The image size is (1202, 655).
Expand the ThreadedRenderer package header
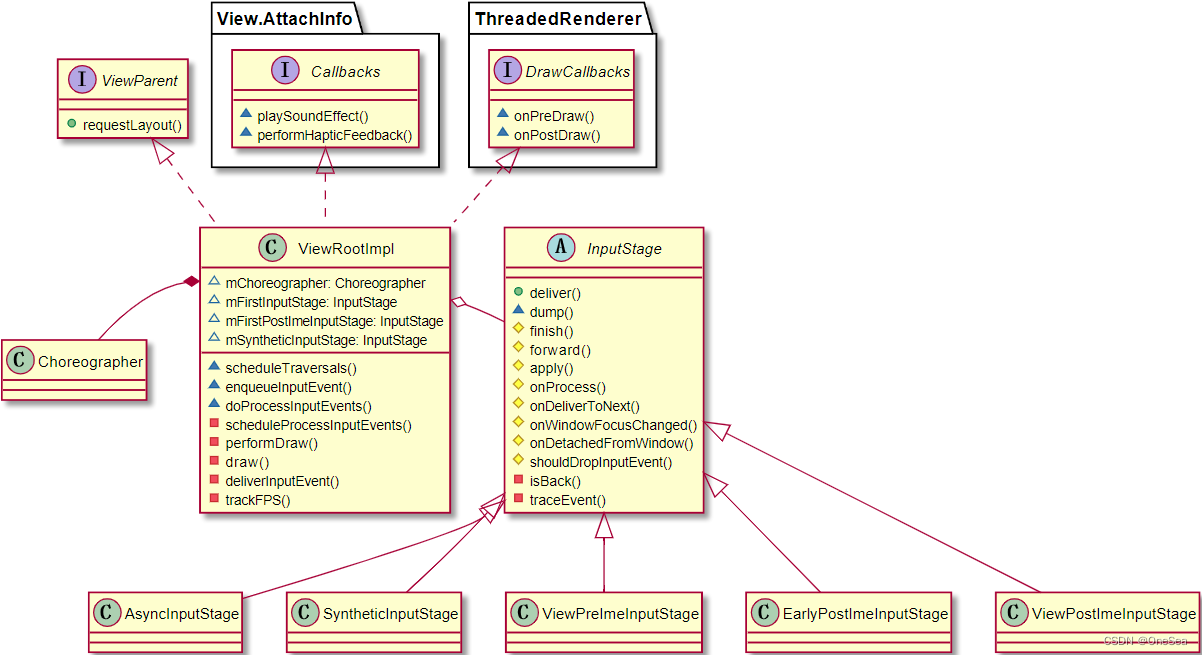tap(557, 18)
